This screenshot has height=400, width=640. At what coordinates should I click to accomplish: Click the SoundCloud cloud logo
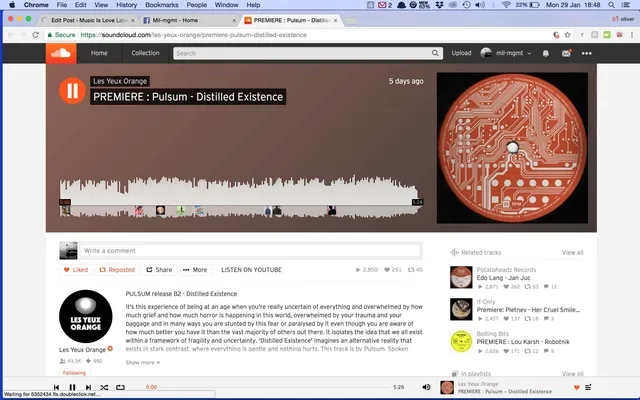61,53
